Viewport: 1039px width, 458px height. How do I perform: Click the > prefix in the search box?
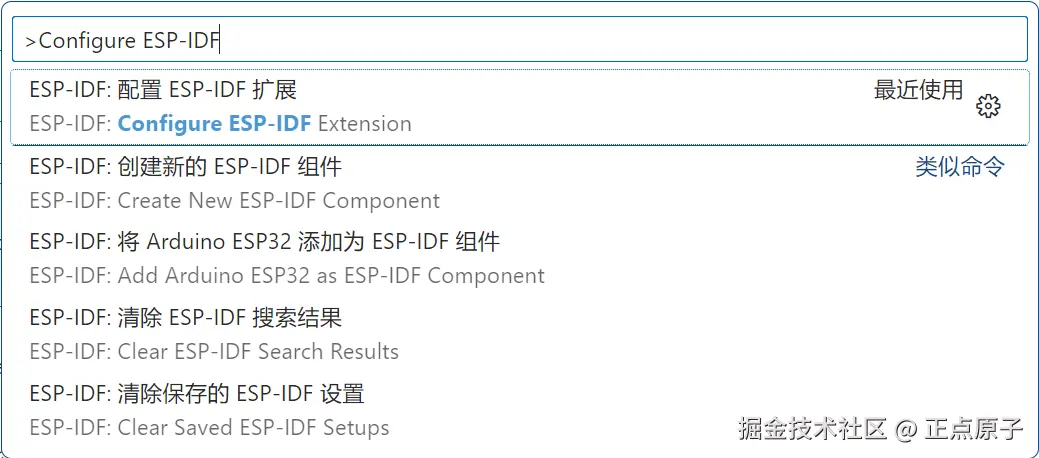click(x=31, y=41)
